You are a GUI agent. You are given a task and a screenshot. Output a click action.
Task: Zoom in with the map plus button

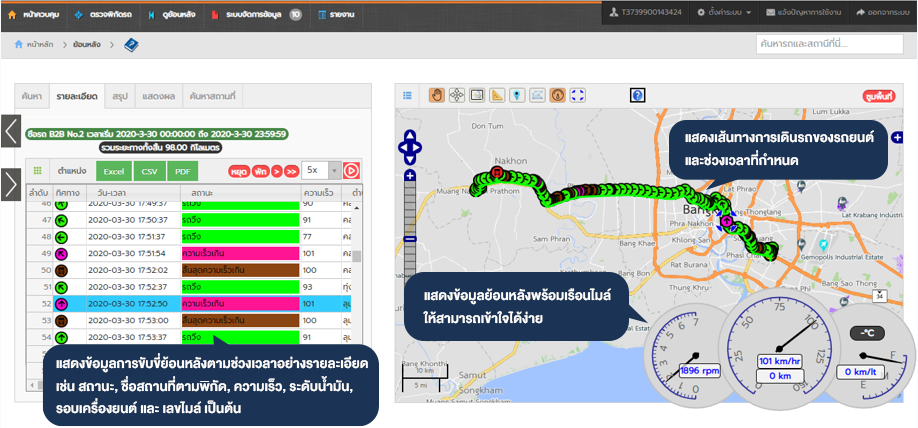click(x=410, y=175)
